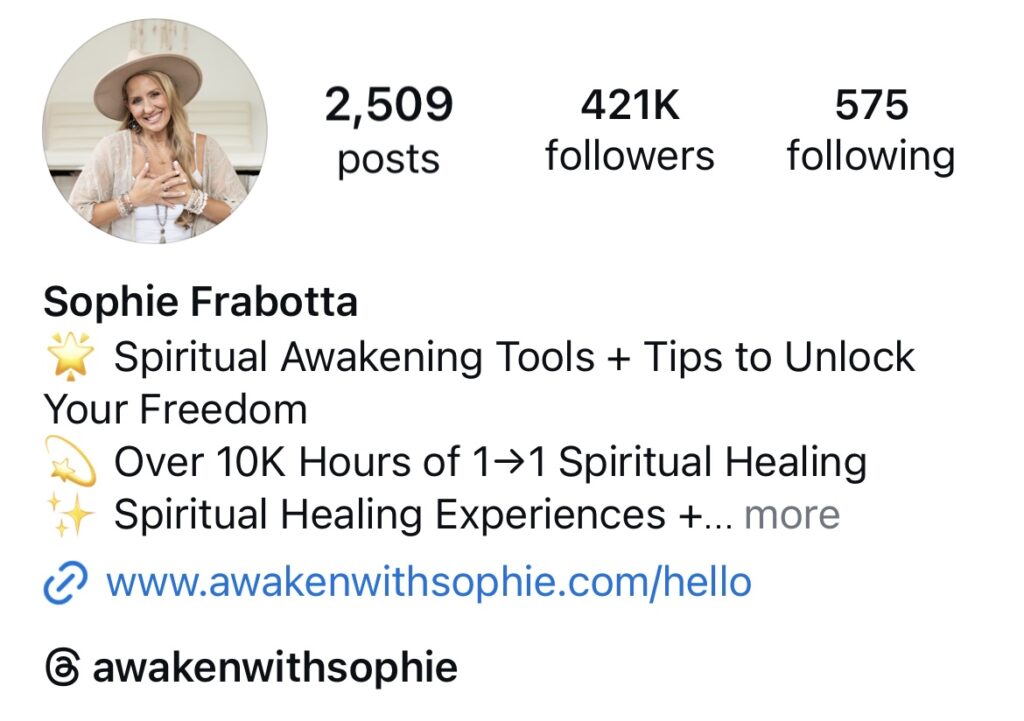Image resolution: width=1024 pixels, height=721 pixels.
Task: Open the 575 following number
Action: tap(871, 105)
